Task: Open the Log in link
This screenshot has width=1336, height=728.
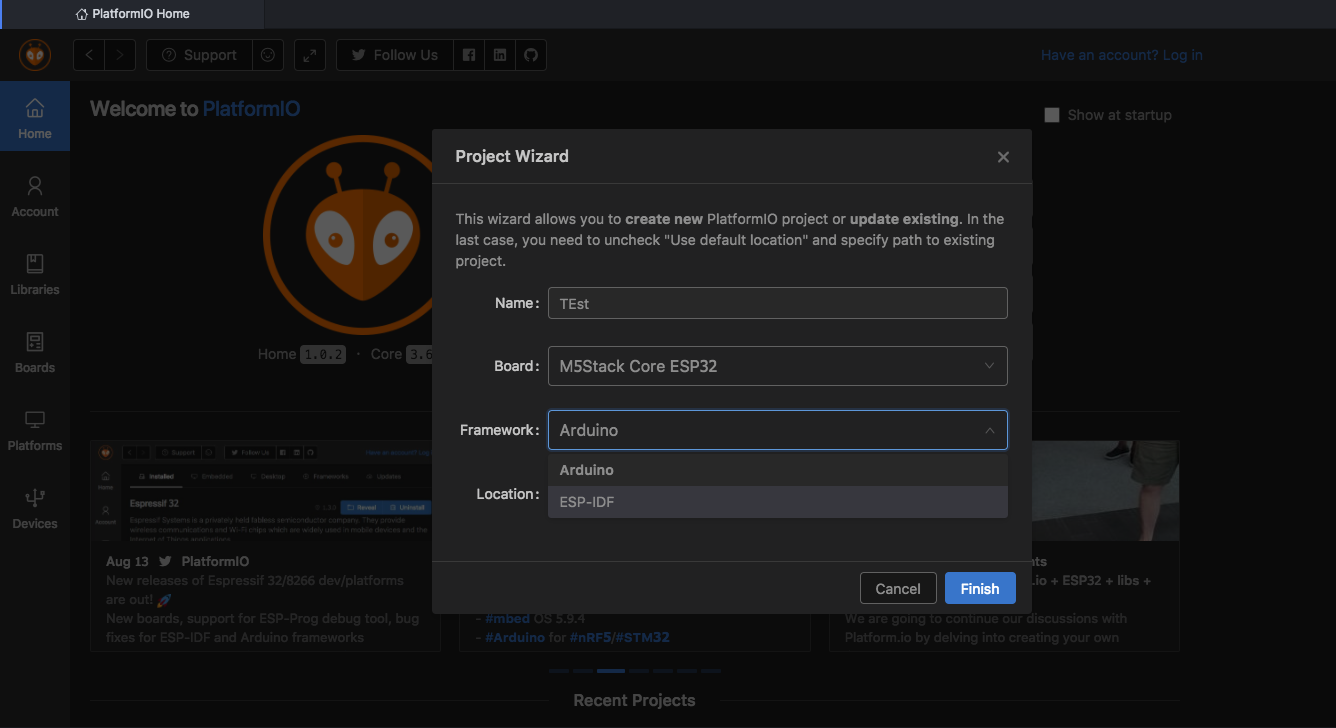Action: pos(1182,55)
